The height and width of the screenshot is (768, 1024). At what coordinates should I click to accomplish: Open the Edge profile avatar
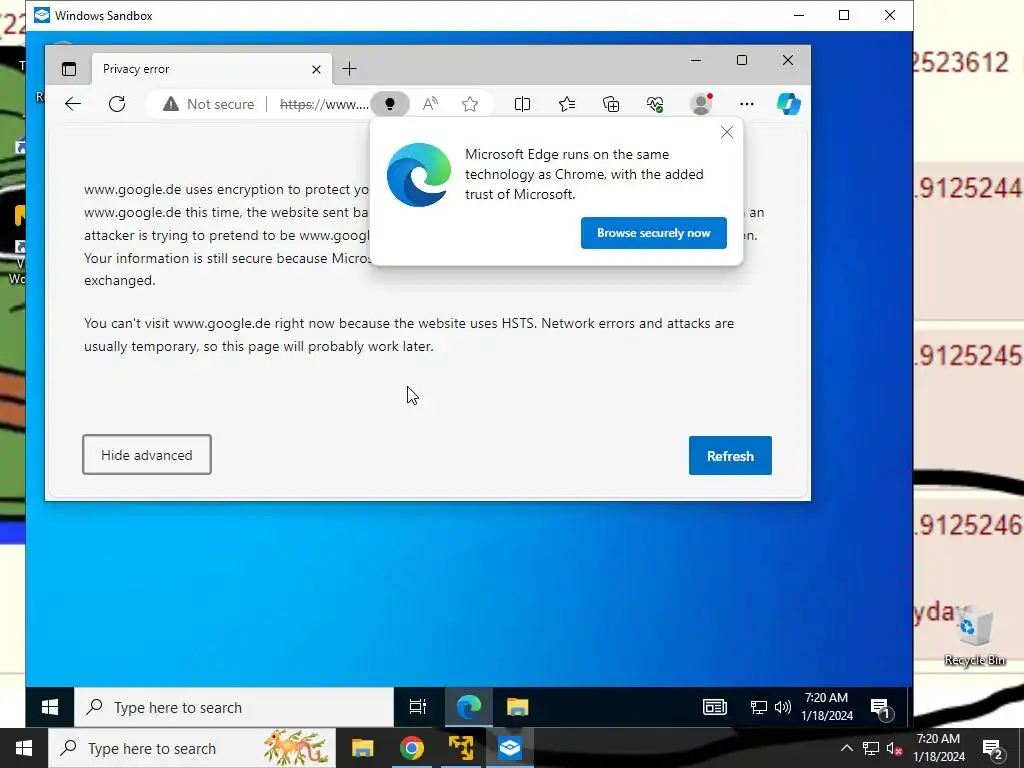coord(701,104)
